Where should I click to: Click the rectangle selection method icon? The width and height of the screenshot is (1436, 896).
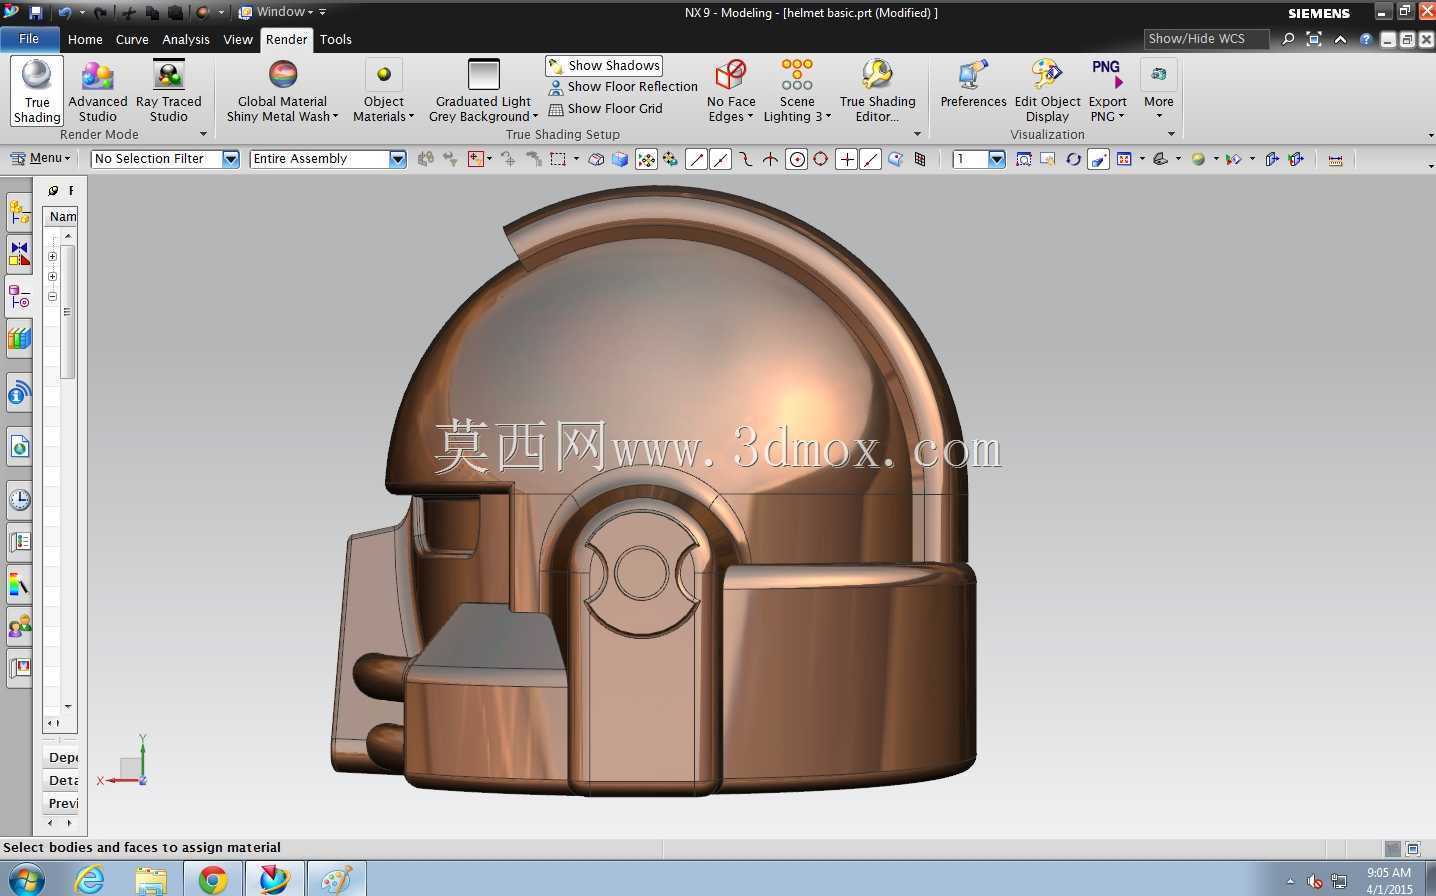558,159
